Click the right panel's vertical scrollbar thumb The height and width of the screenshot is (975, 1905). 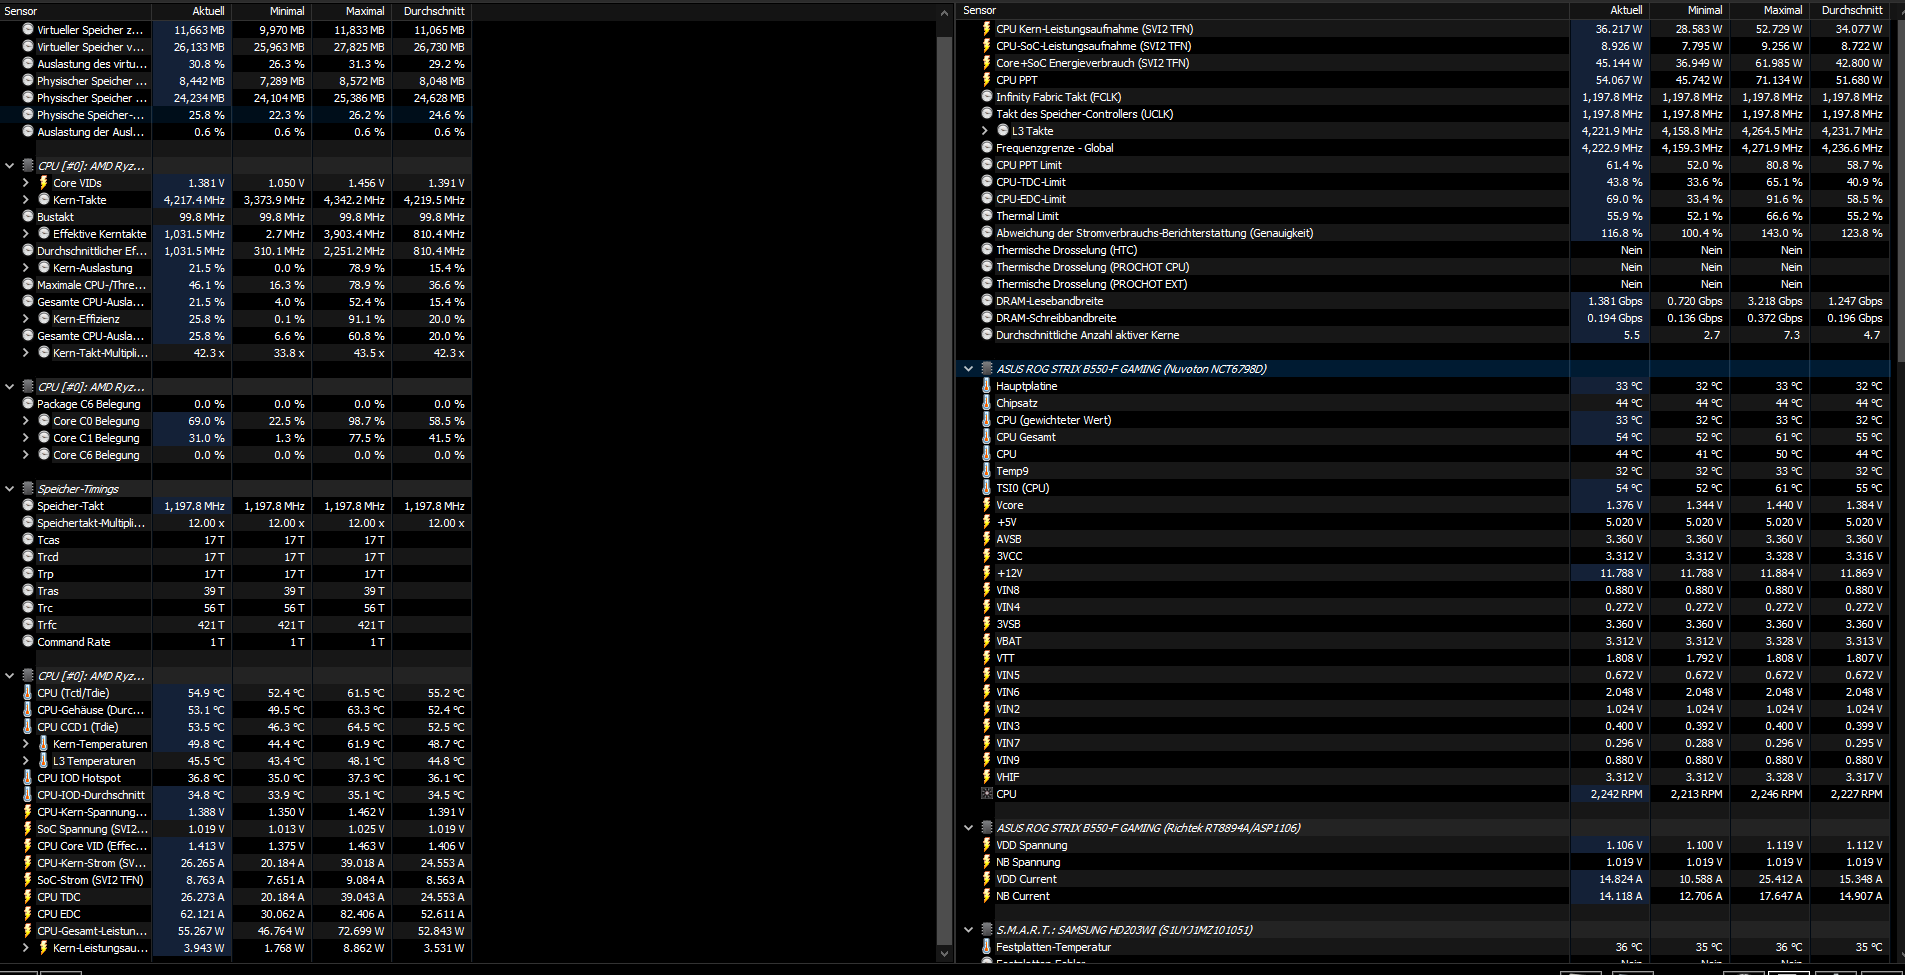click(1899, 190)
